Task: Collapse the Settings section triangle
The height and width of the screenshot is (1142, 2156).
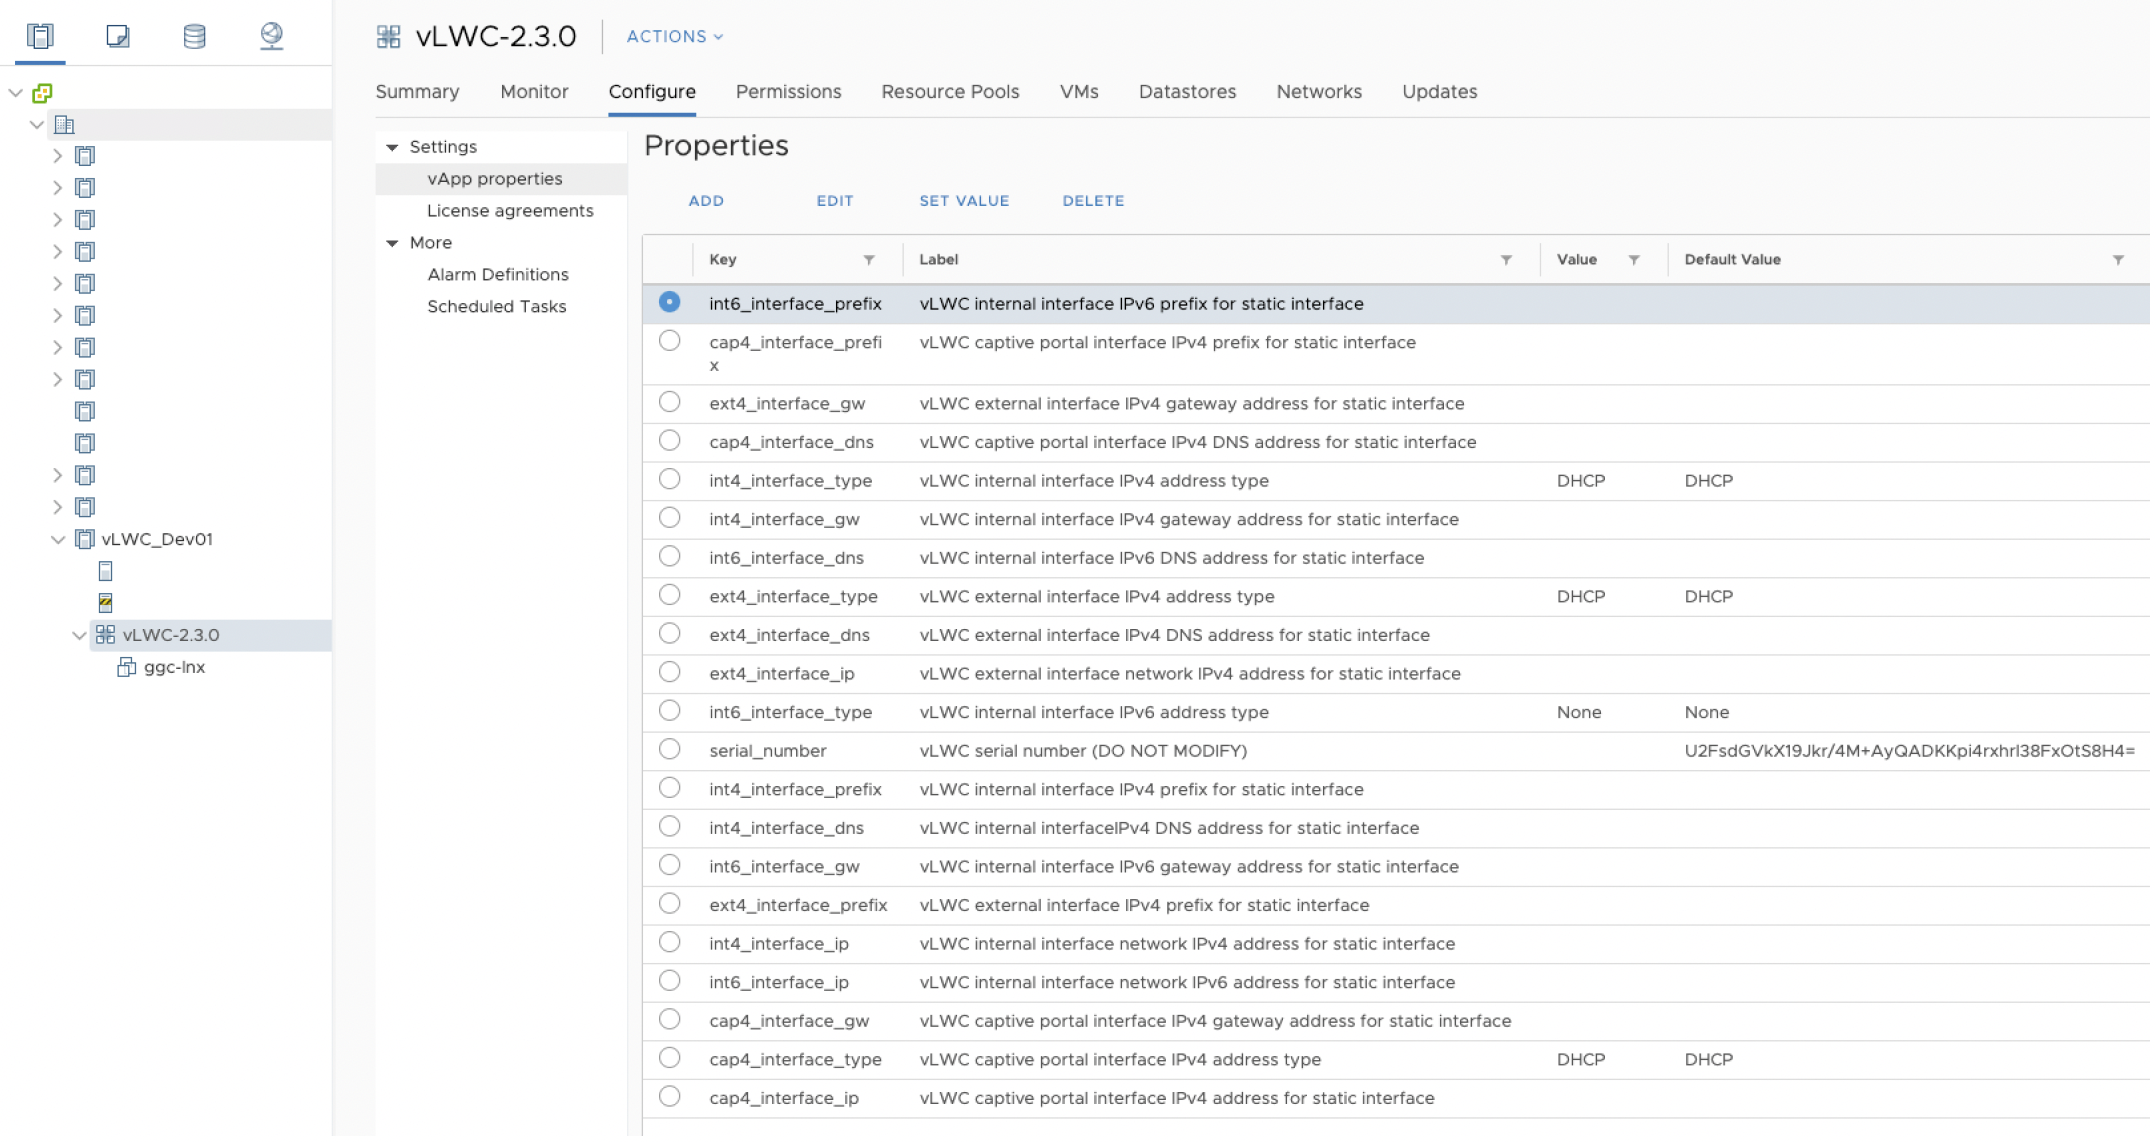Action: 393,148
